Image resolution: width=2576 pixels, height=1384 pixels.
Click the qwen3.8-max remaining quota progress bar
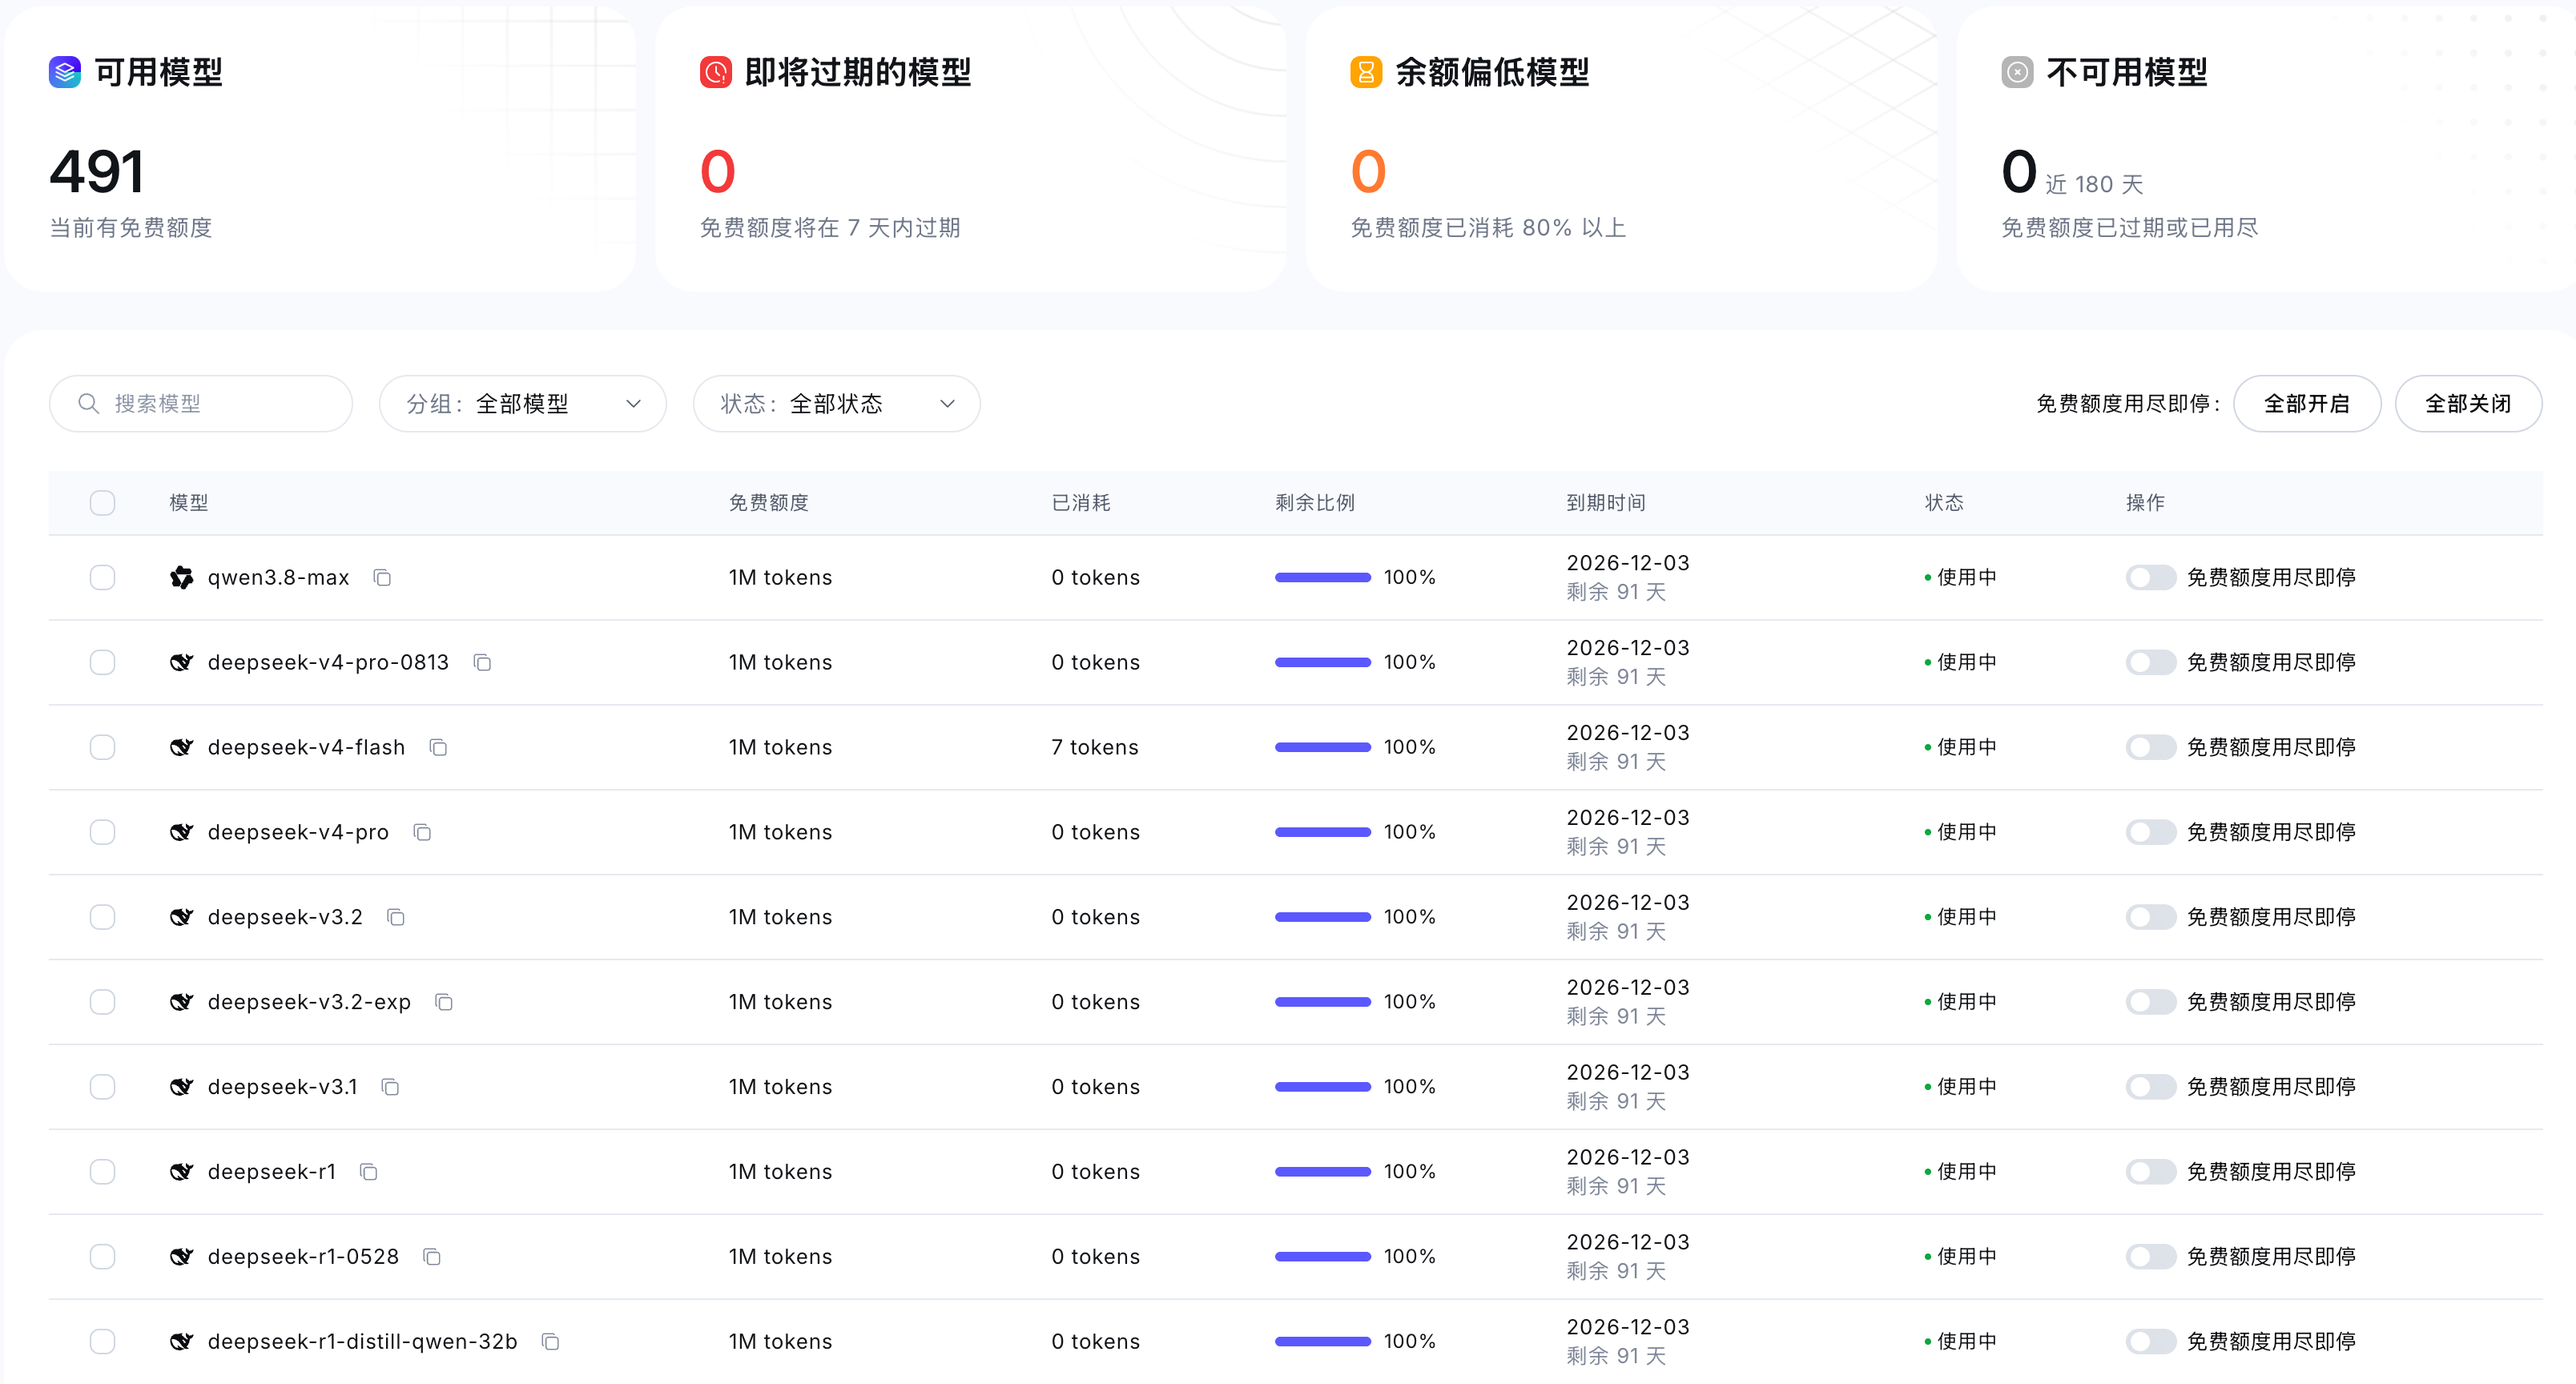pos(1322,578)
